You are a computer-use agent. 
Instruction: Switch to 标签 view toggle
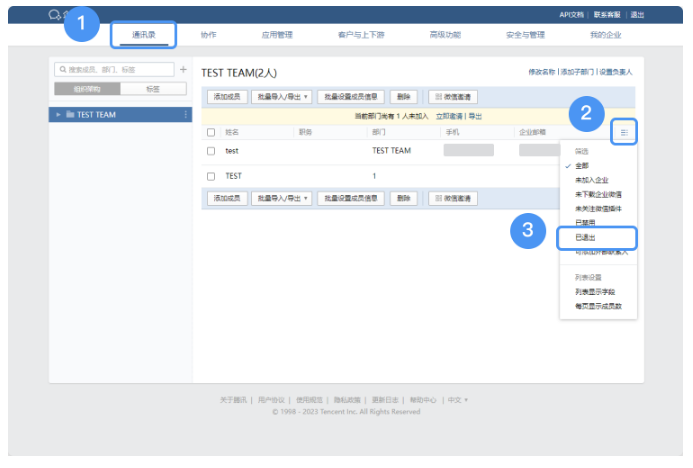pos(152,89)
